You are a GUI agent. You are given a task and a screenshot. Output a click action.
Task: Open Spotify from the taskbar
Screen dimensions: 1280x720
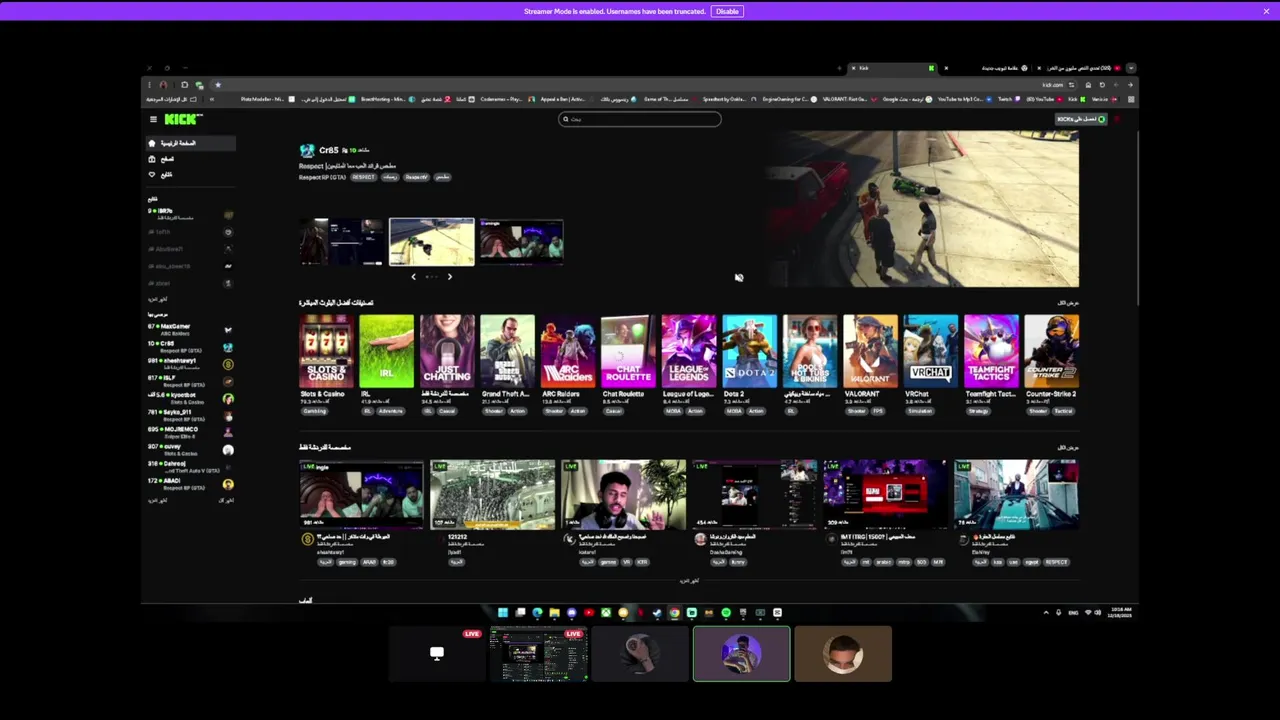pyautogui.click(x=726, y=612)
